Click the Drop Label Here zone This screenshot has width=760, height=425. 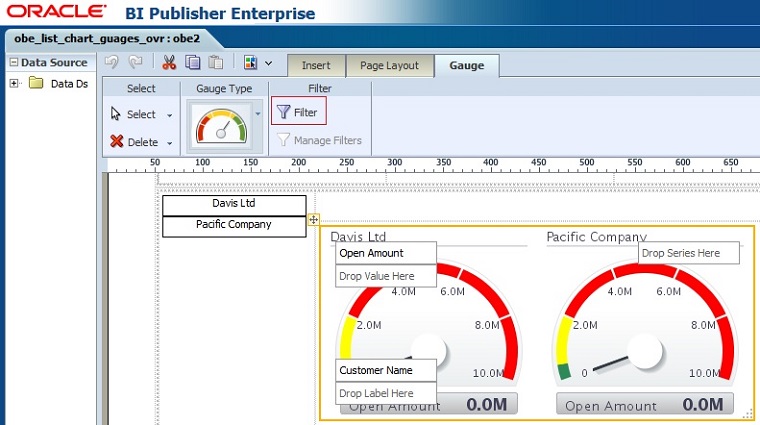[386, 393]
